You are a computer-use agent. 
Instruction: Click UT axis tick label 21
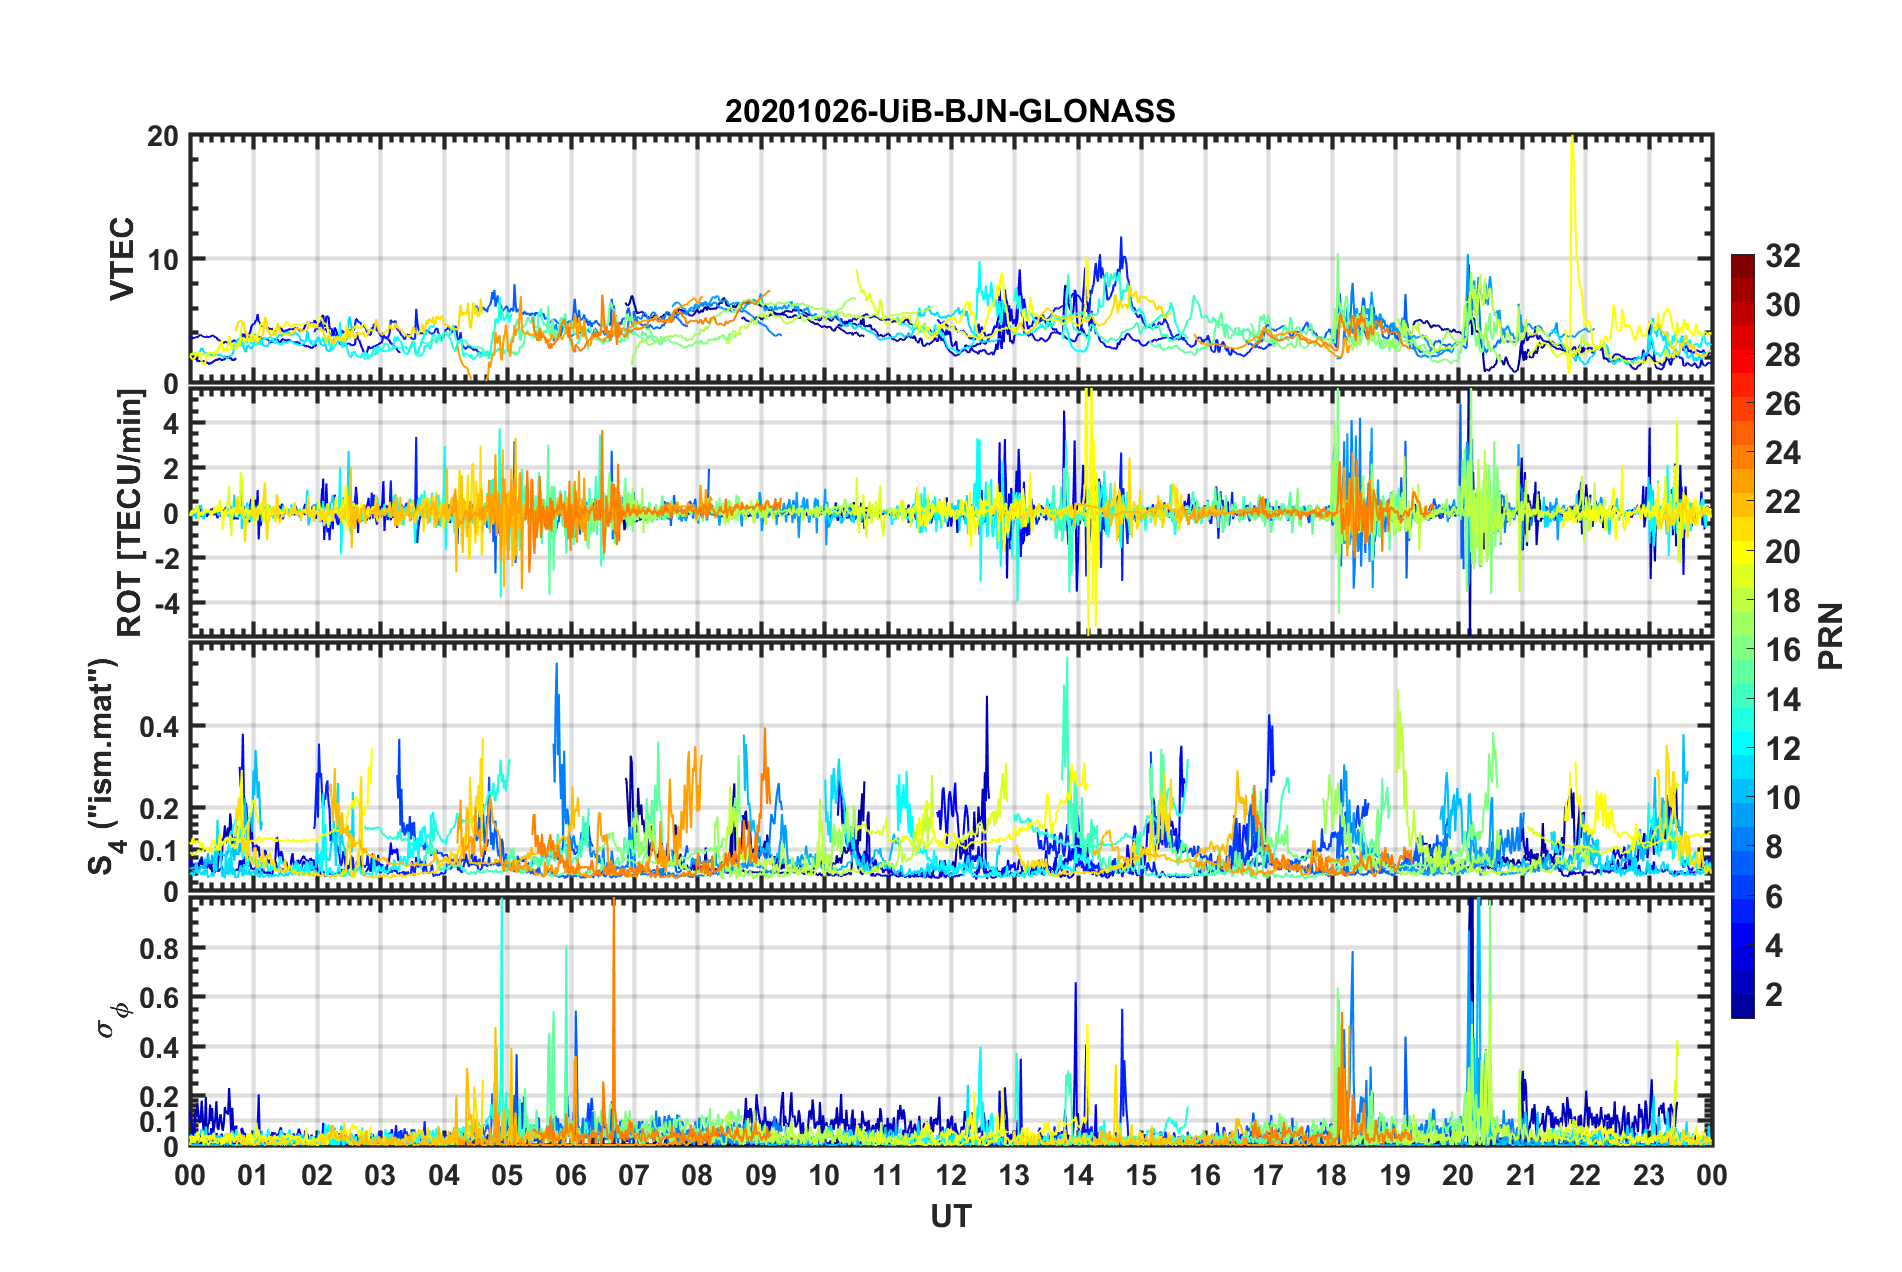pyautogui.click(x=1522, y=1176)
